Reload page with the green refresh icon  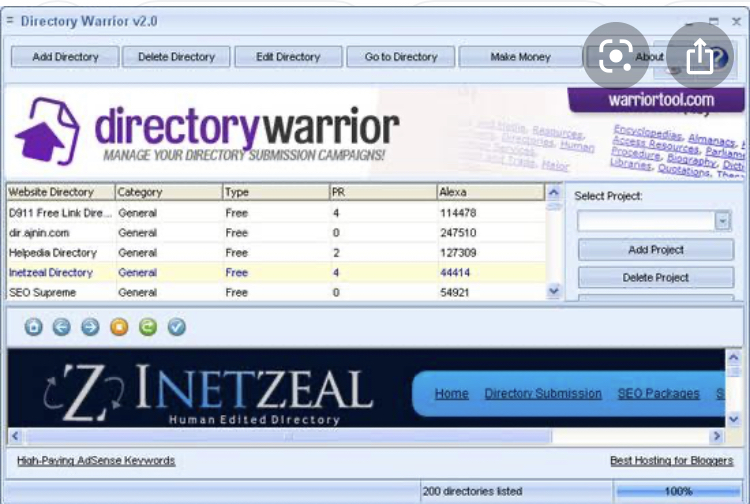coord(148,327)
